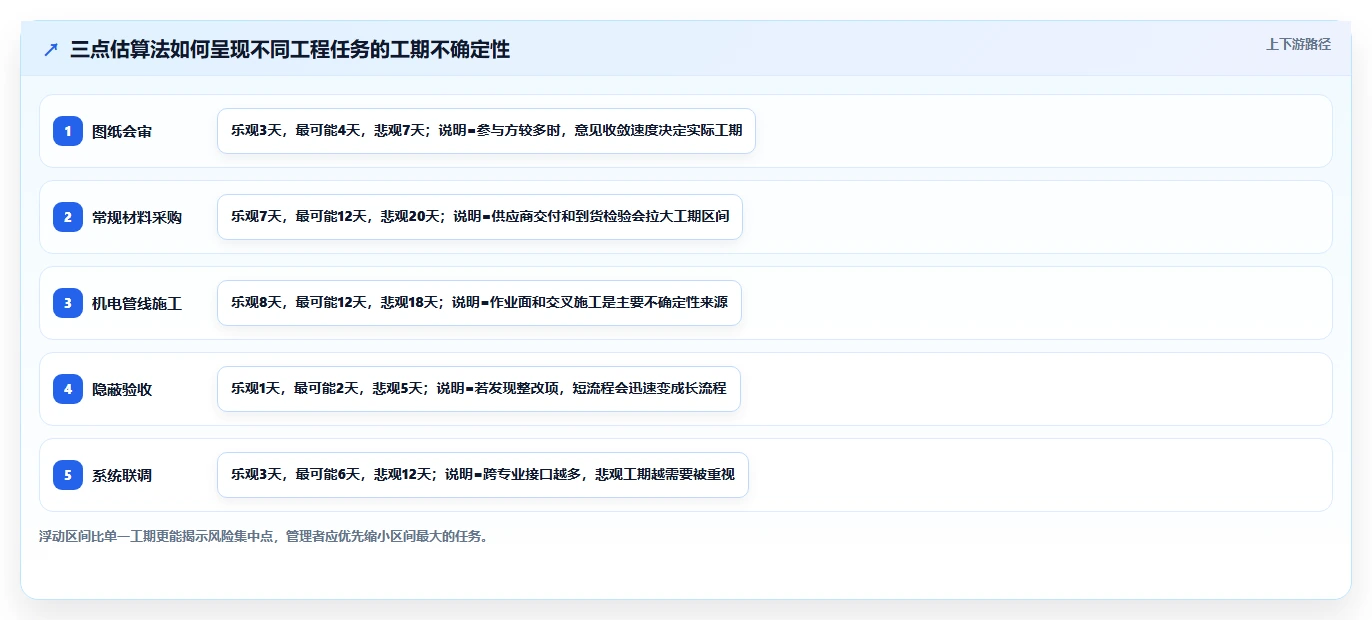
Task: Select the 隐蔽验收 task label
Action: (122, 389)
